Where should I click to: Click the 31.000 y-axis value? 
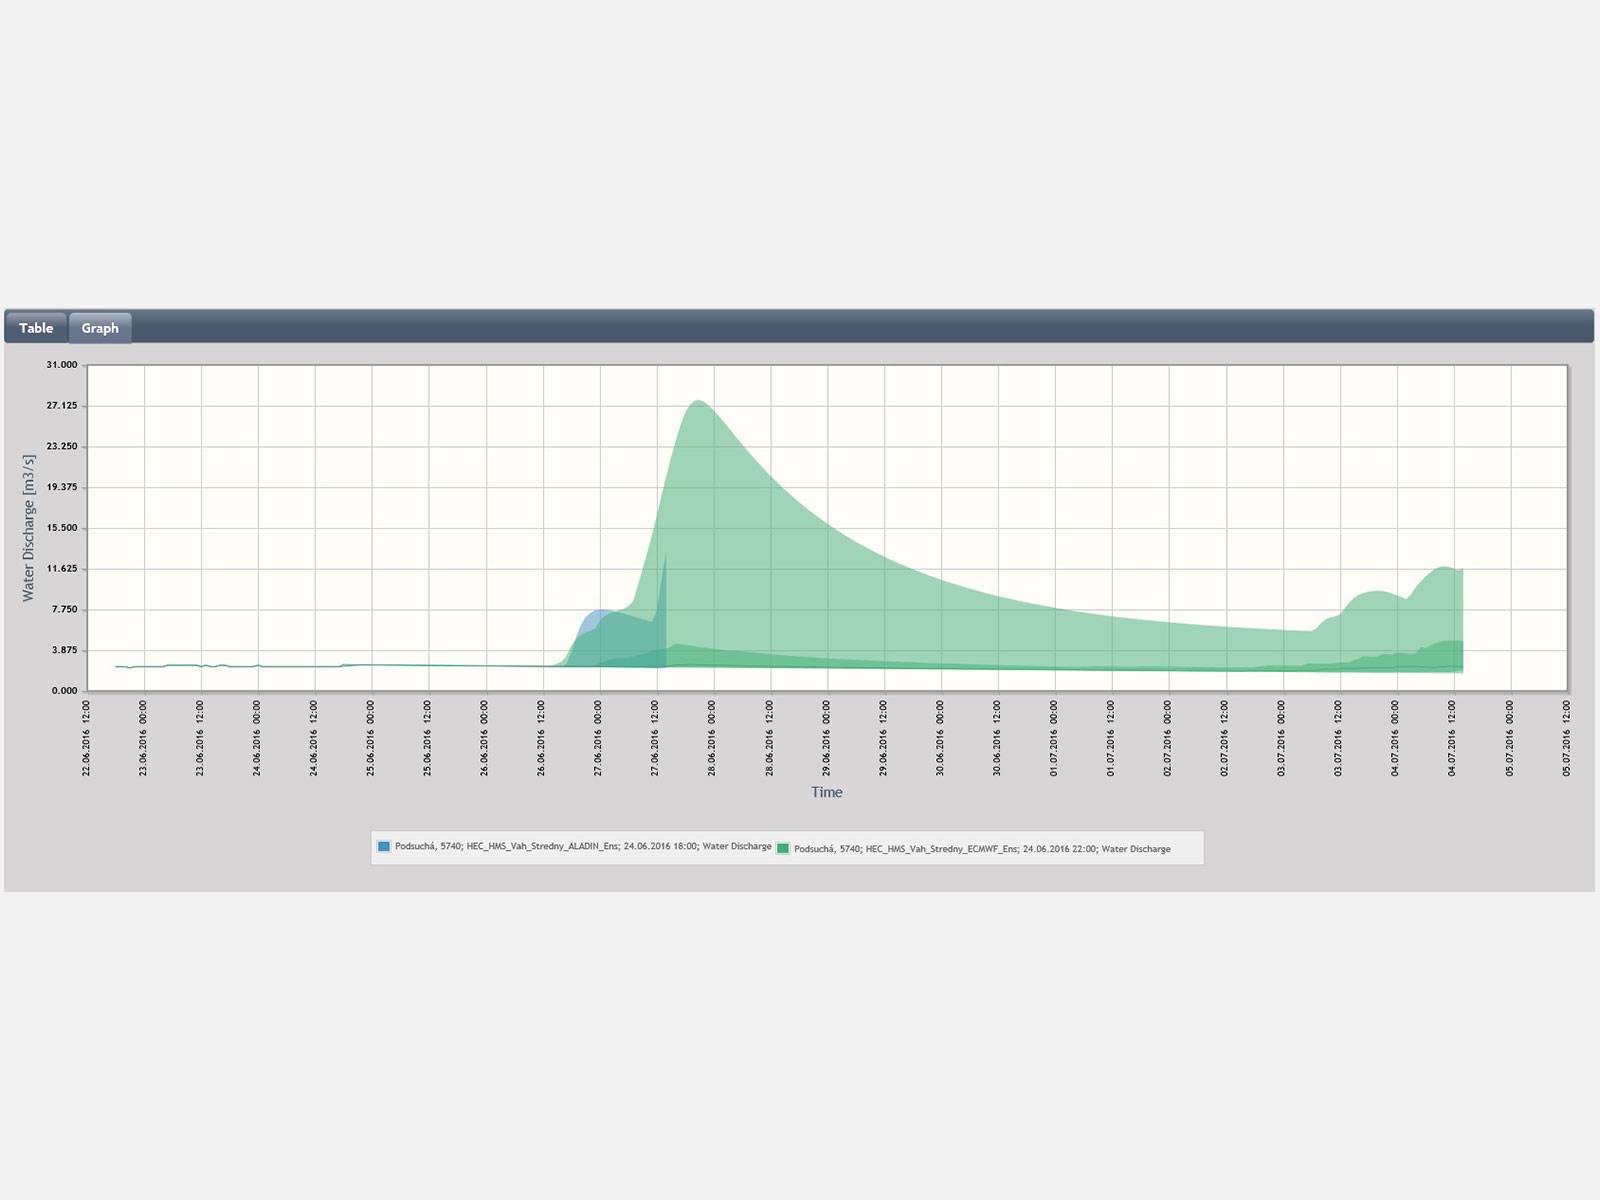[61, 365]
